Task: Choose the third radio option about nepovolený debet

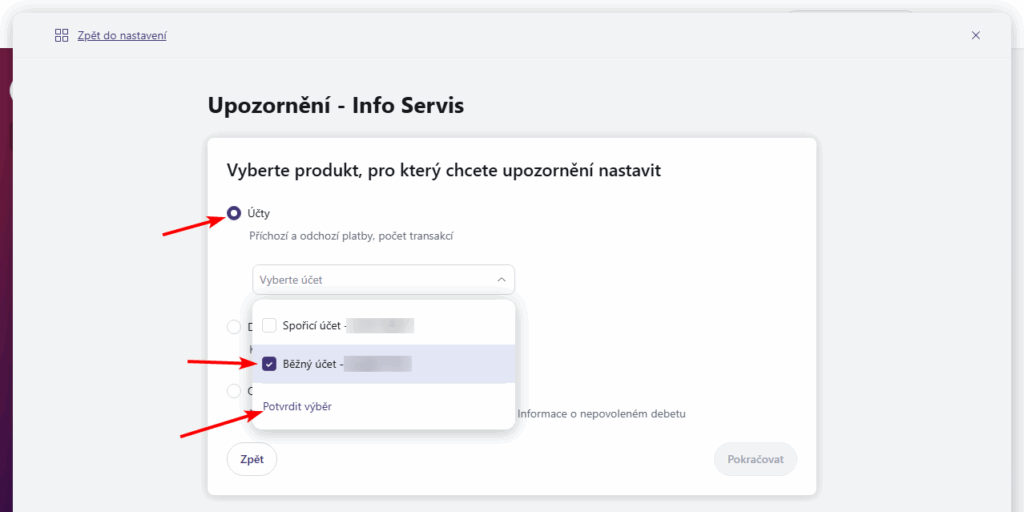Action: [234, 391]
